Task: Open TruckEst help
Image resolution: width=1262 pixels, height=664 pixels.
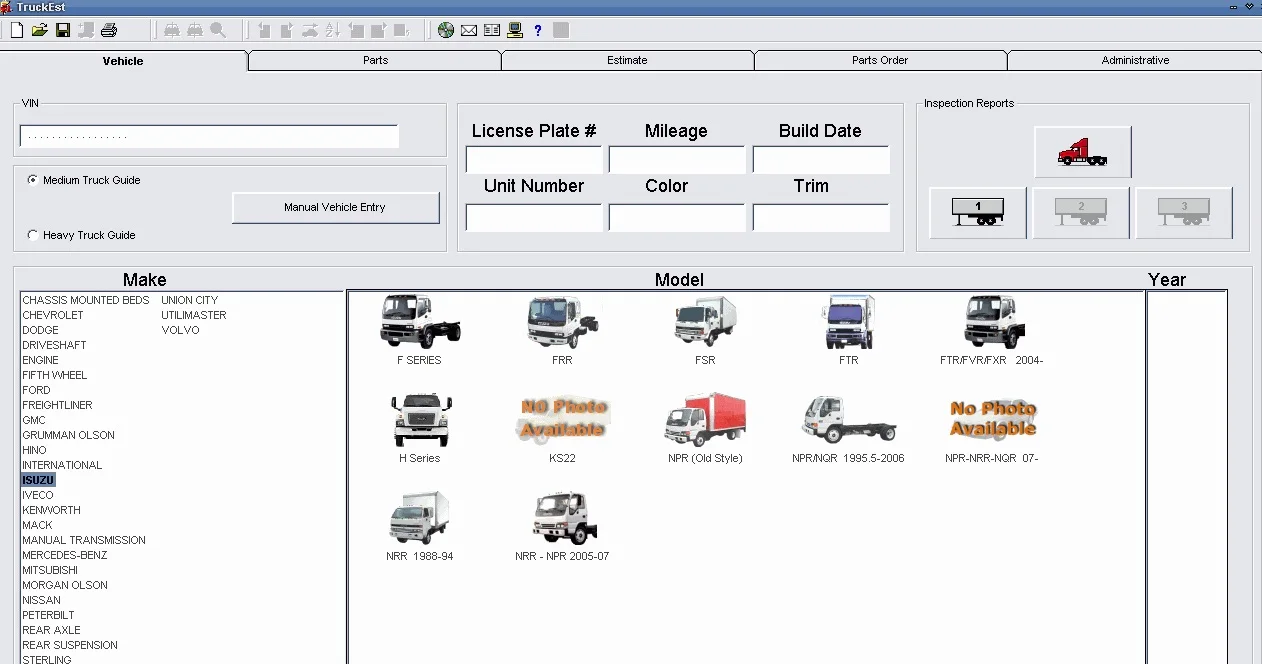Action: (x=537, y=29)
